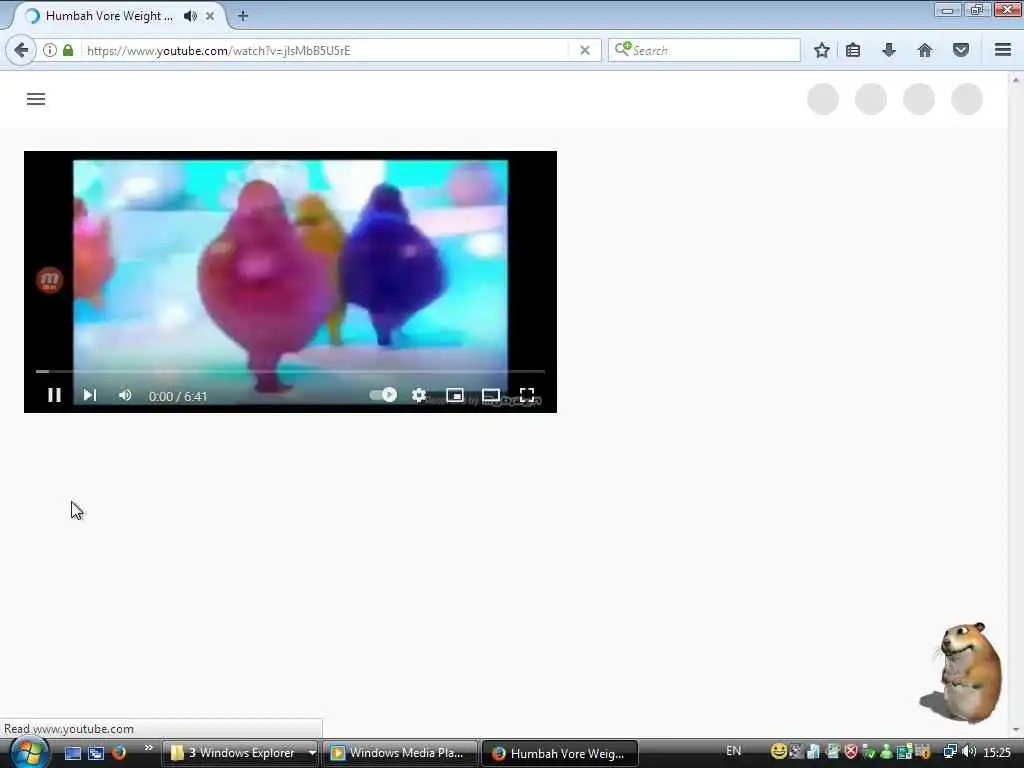
Task: Click the 15:25 taskbar clock
Action: click(x=997, y=752)
